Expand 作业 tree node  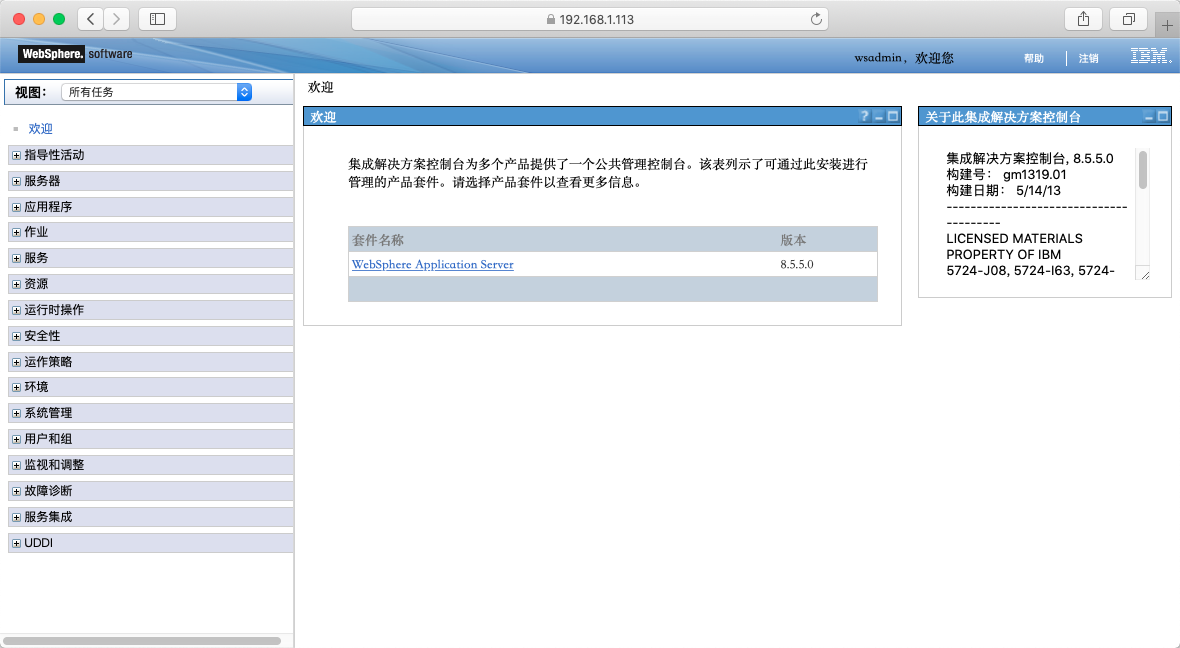[17, 233]
